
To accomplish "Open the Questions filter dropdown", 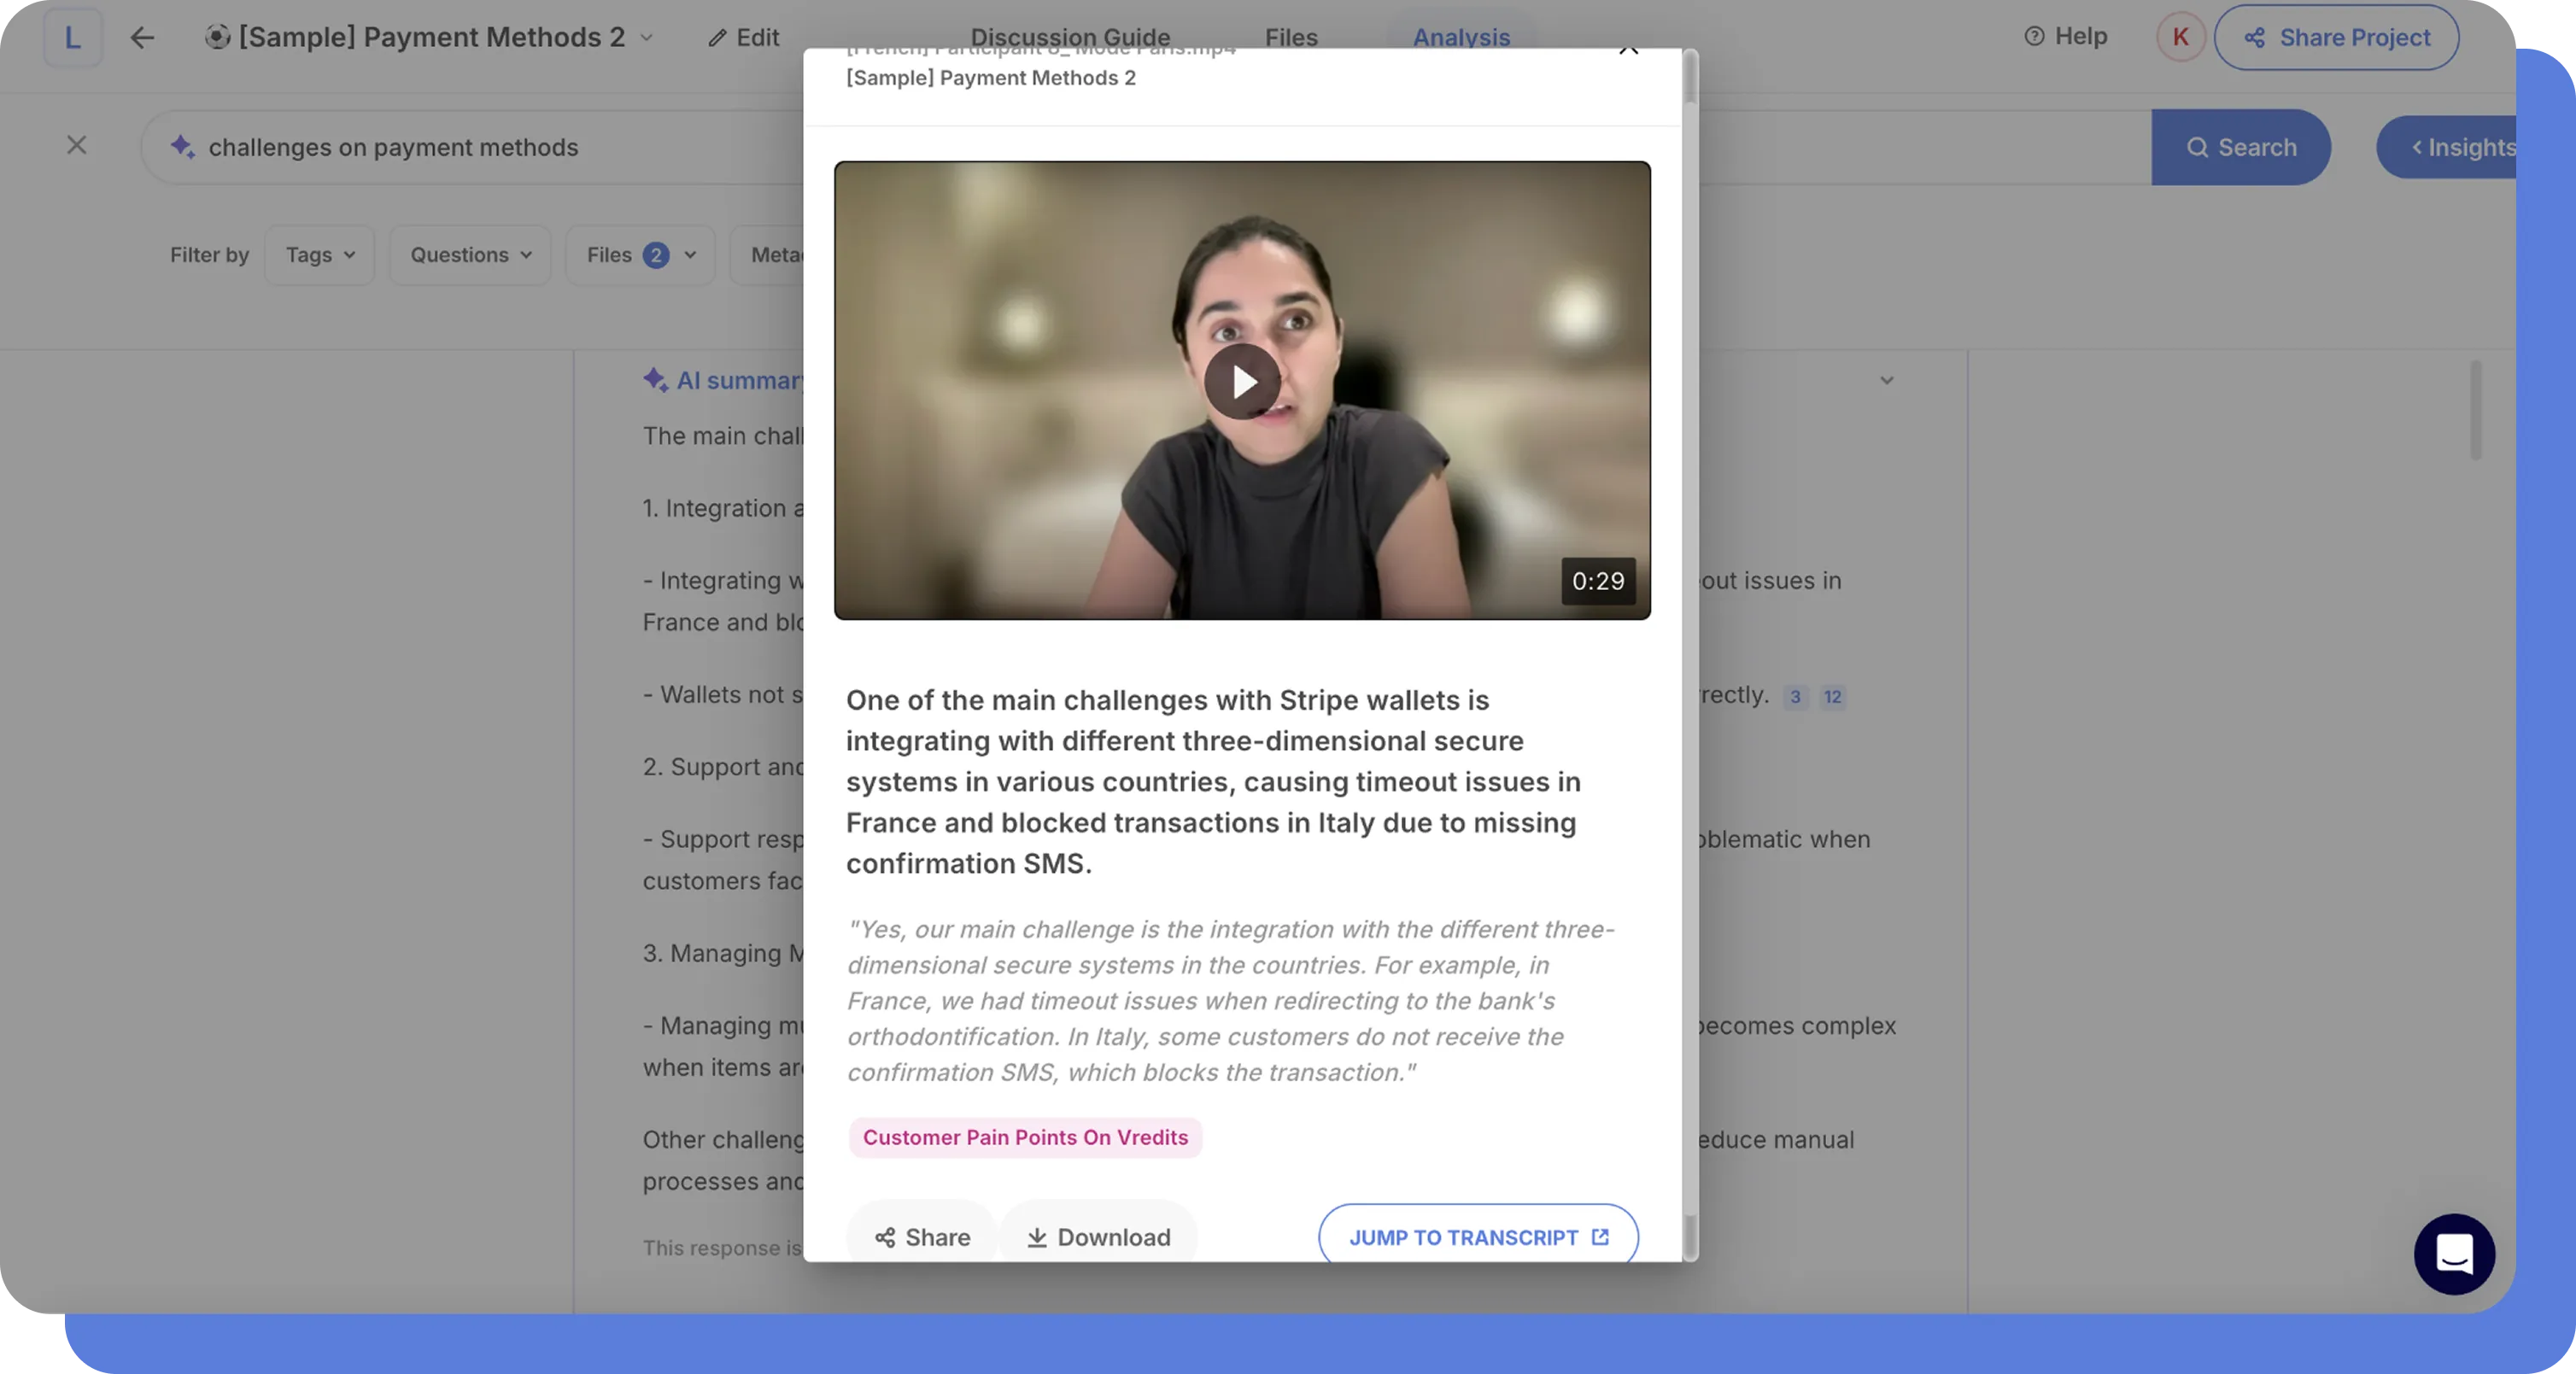I will point(470,255).
